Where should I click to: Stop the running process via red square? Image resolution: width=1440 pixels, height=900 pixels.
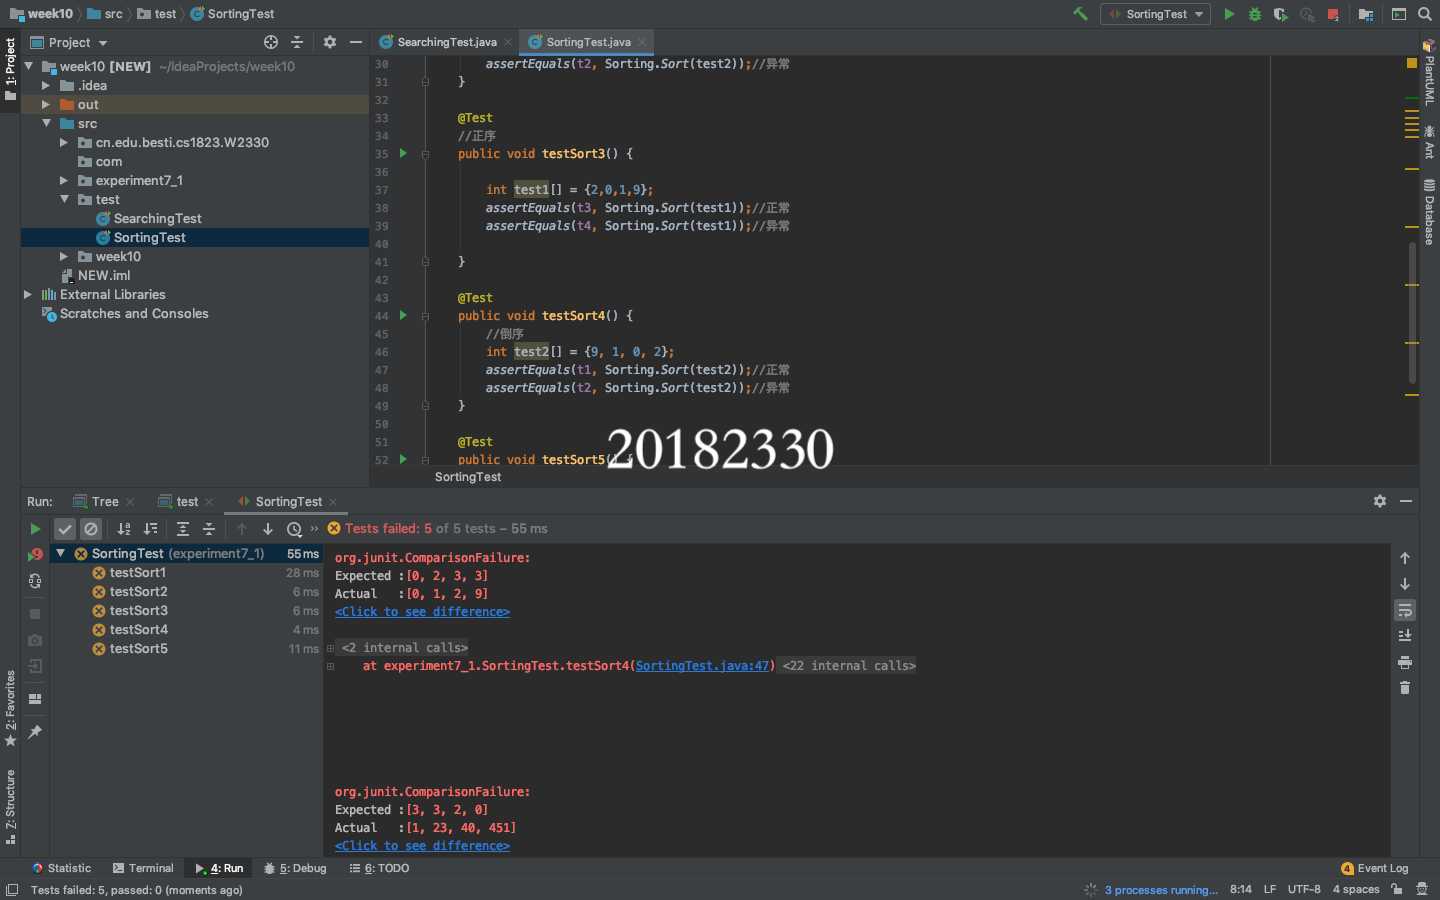pos(1333,14)
